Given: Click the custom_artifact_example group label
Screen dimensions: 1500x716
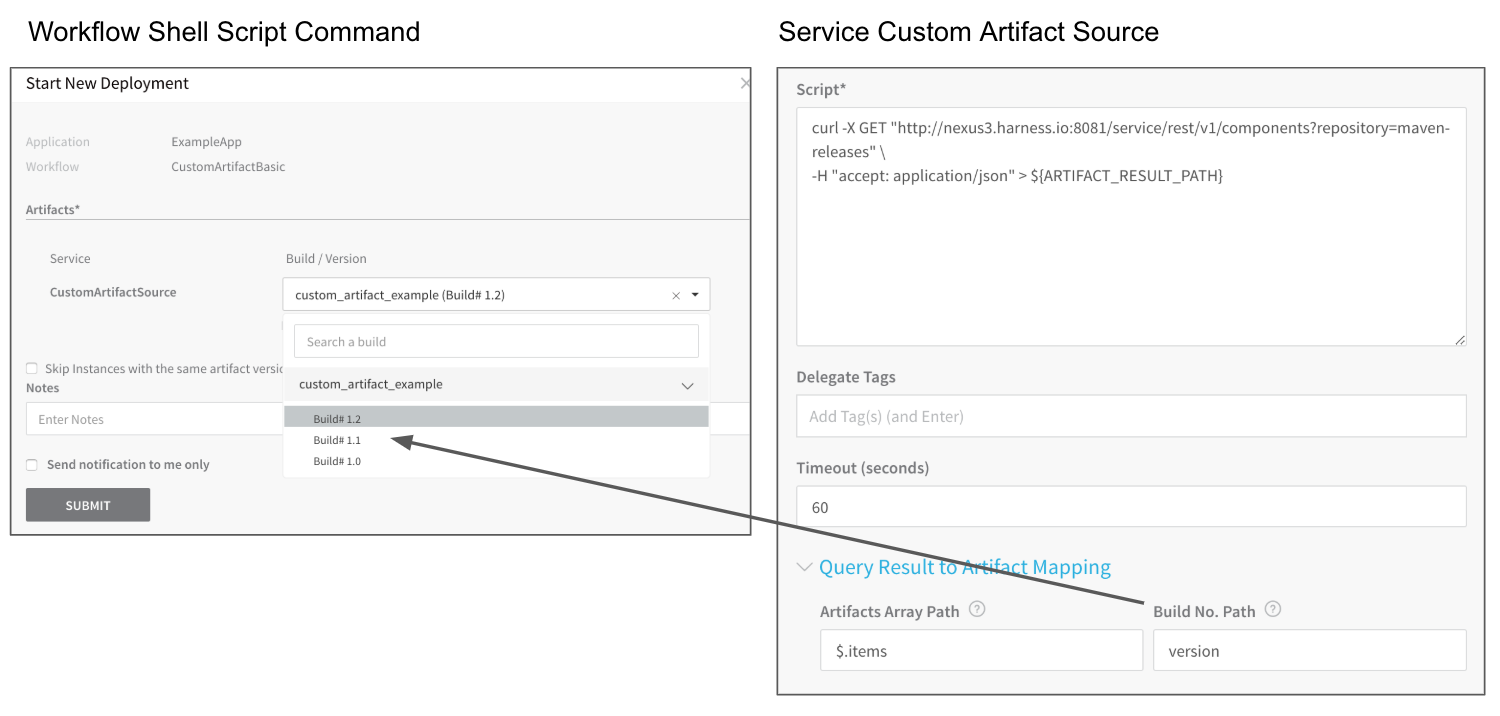Looking at the screenshot, I should point(371,384).
